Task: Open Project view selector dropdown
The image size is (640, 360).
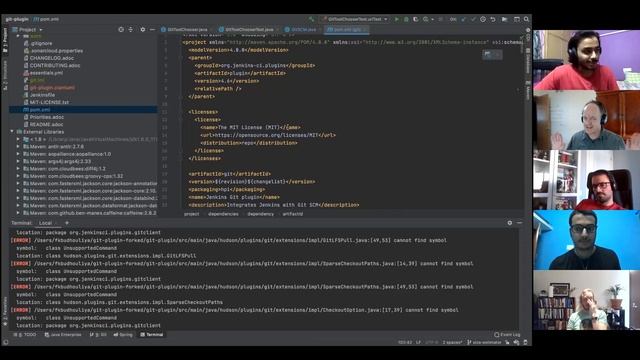Action: pyautogui.click(x=27, y=30)
